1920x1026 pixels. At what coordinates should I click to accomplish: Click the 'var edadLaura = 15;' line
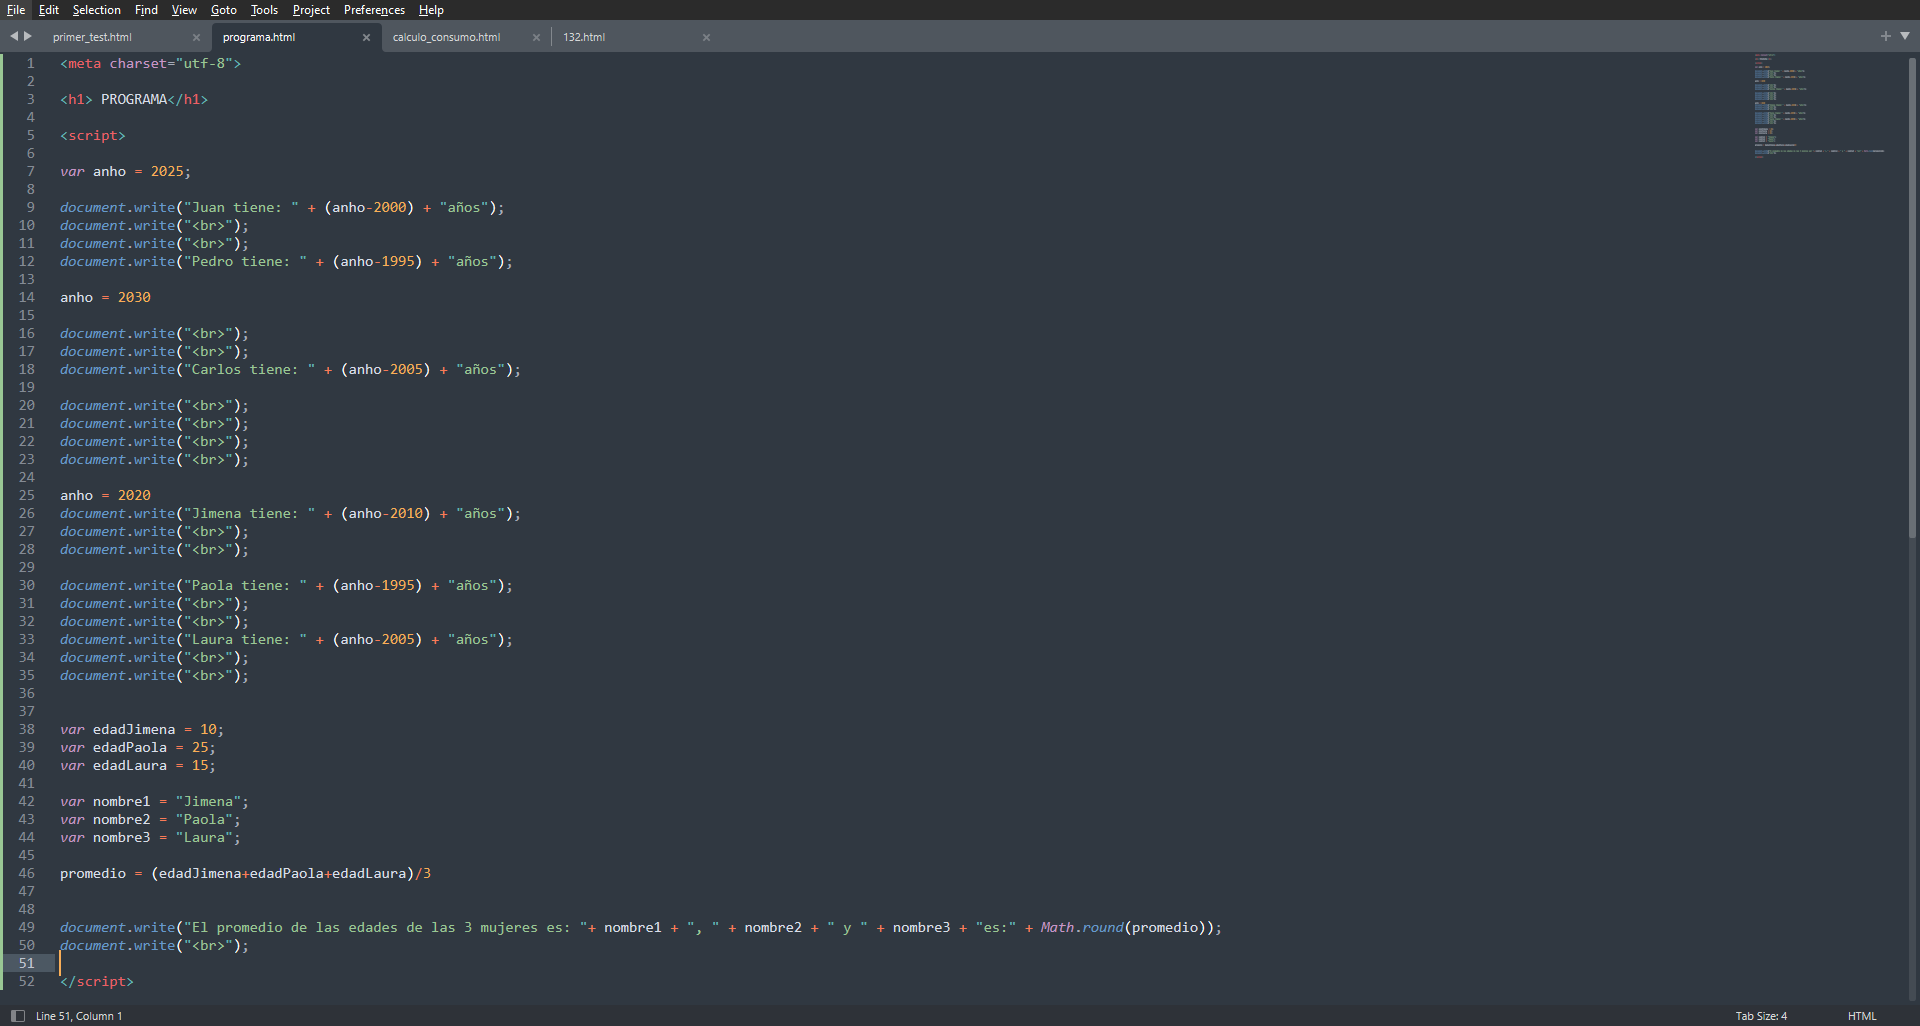pos(138,765)
